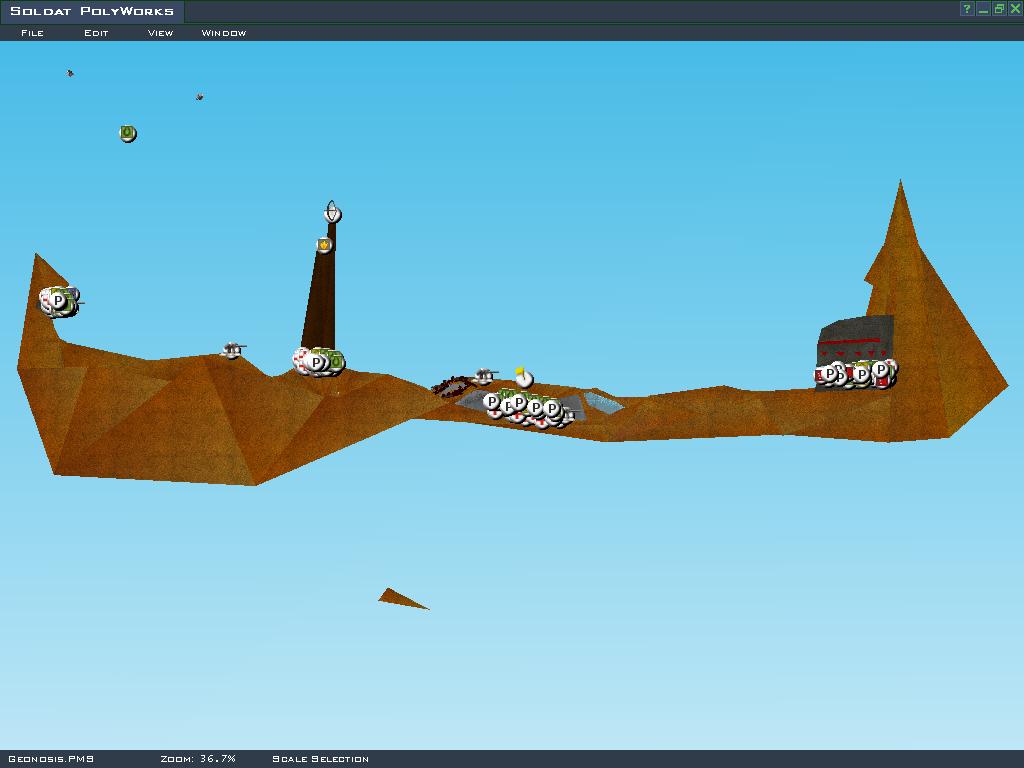The width and height of the screenshot is (1024, 768).
Task: Open the Window menu
Action: pyautogui.click(x=223, y=33)
